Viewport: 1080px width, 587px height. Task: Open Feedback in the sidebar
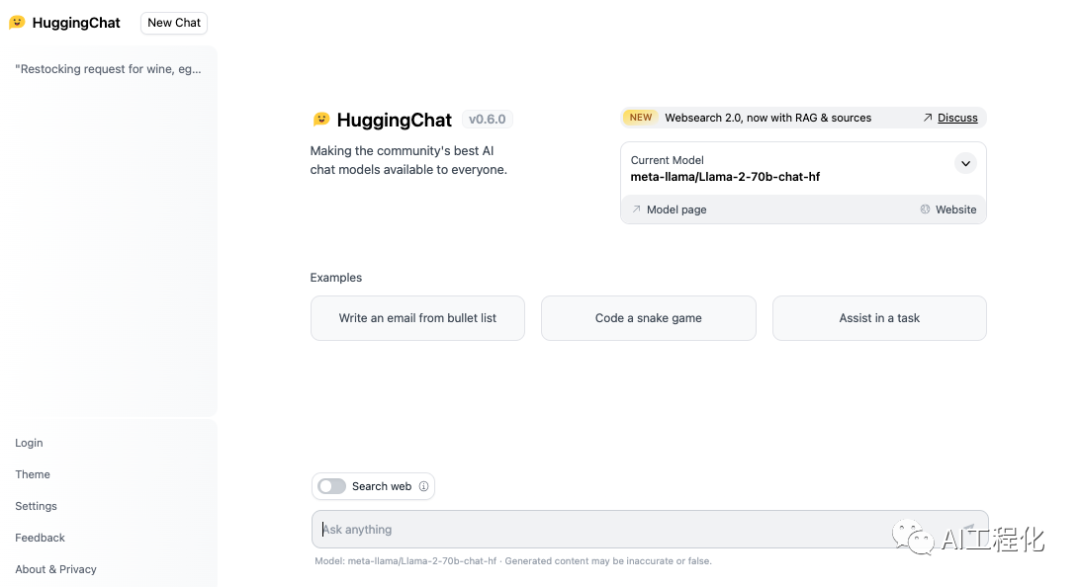coord(40,538)
